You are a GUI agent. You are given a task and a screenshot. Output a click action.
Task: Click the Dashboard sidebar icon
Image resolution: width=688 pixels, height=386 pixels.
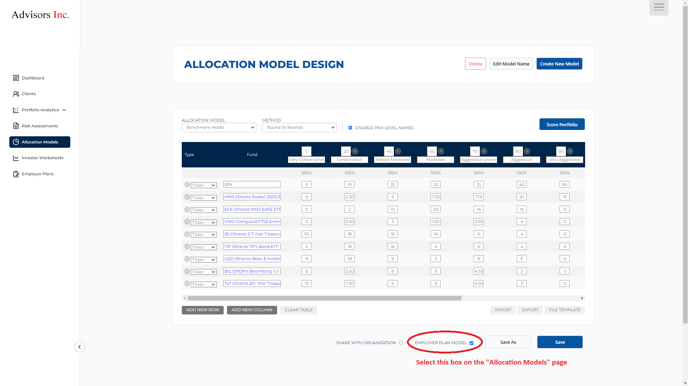click(16, 78)
